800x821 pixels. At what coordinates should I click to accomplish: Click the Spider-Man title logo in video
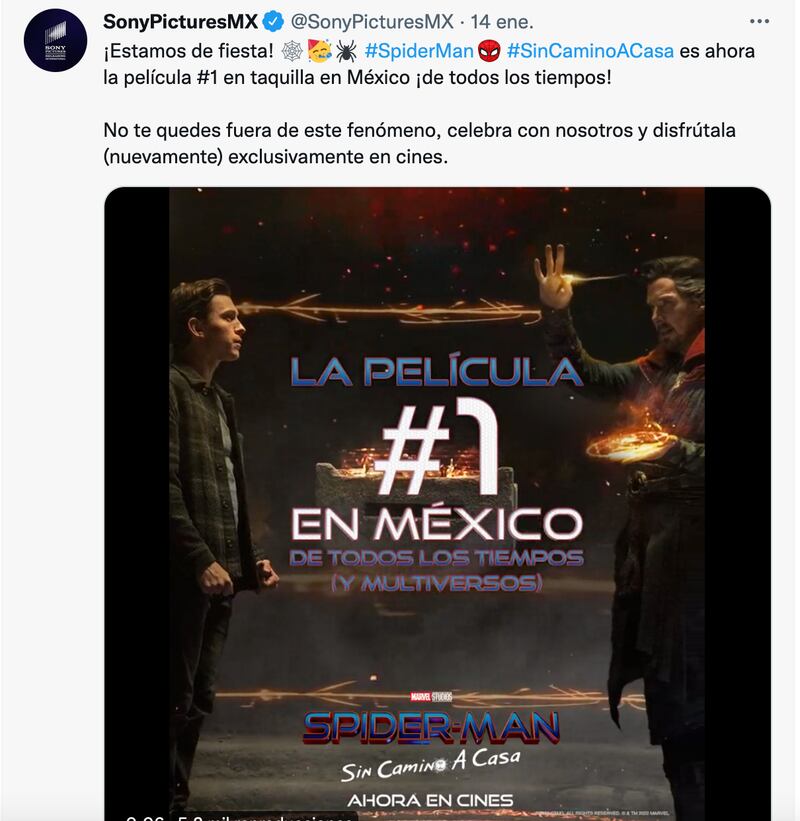pyautogui.click(x=431, y=727)
